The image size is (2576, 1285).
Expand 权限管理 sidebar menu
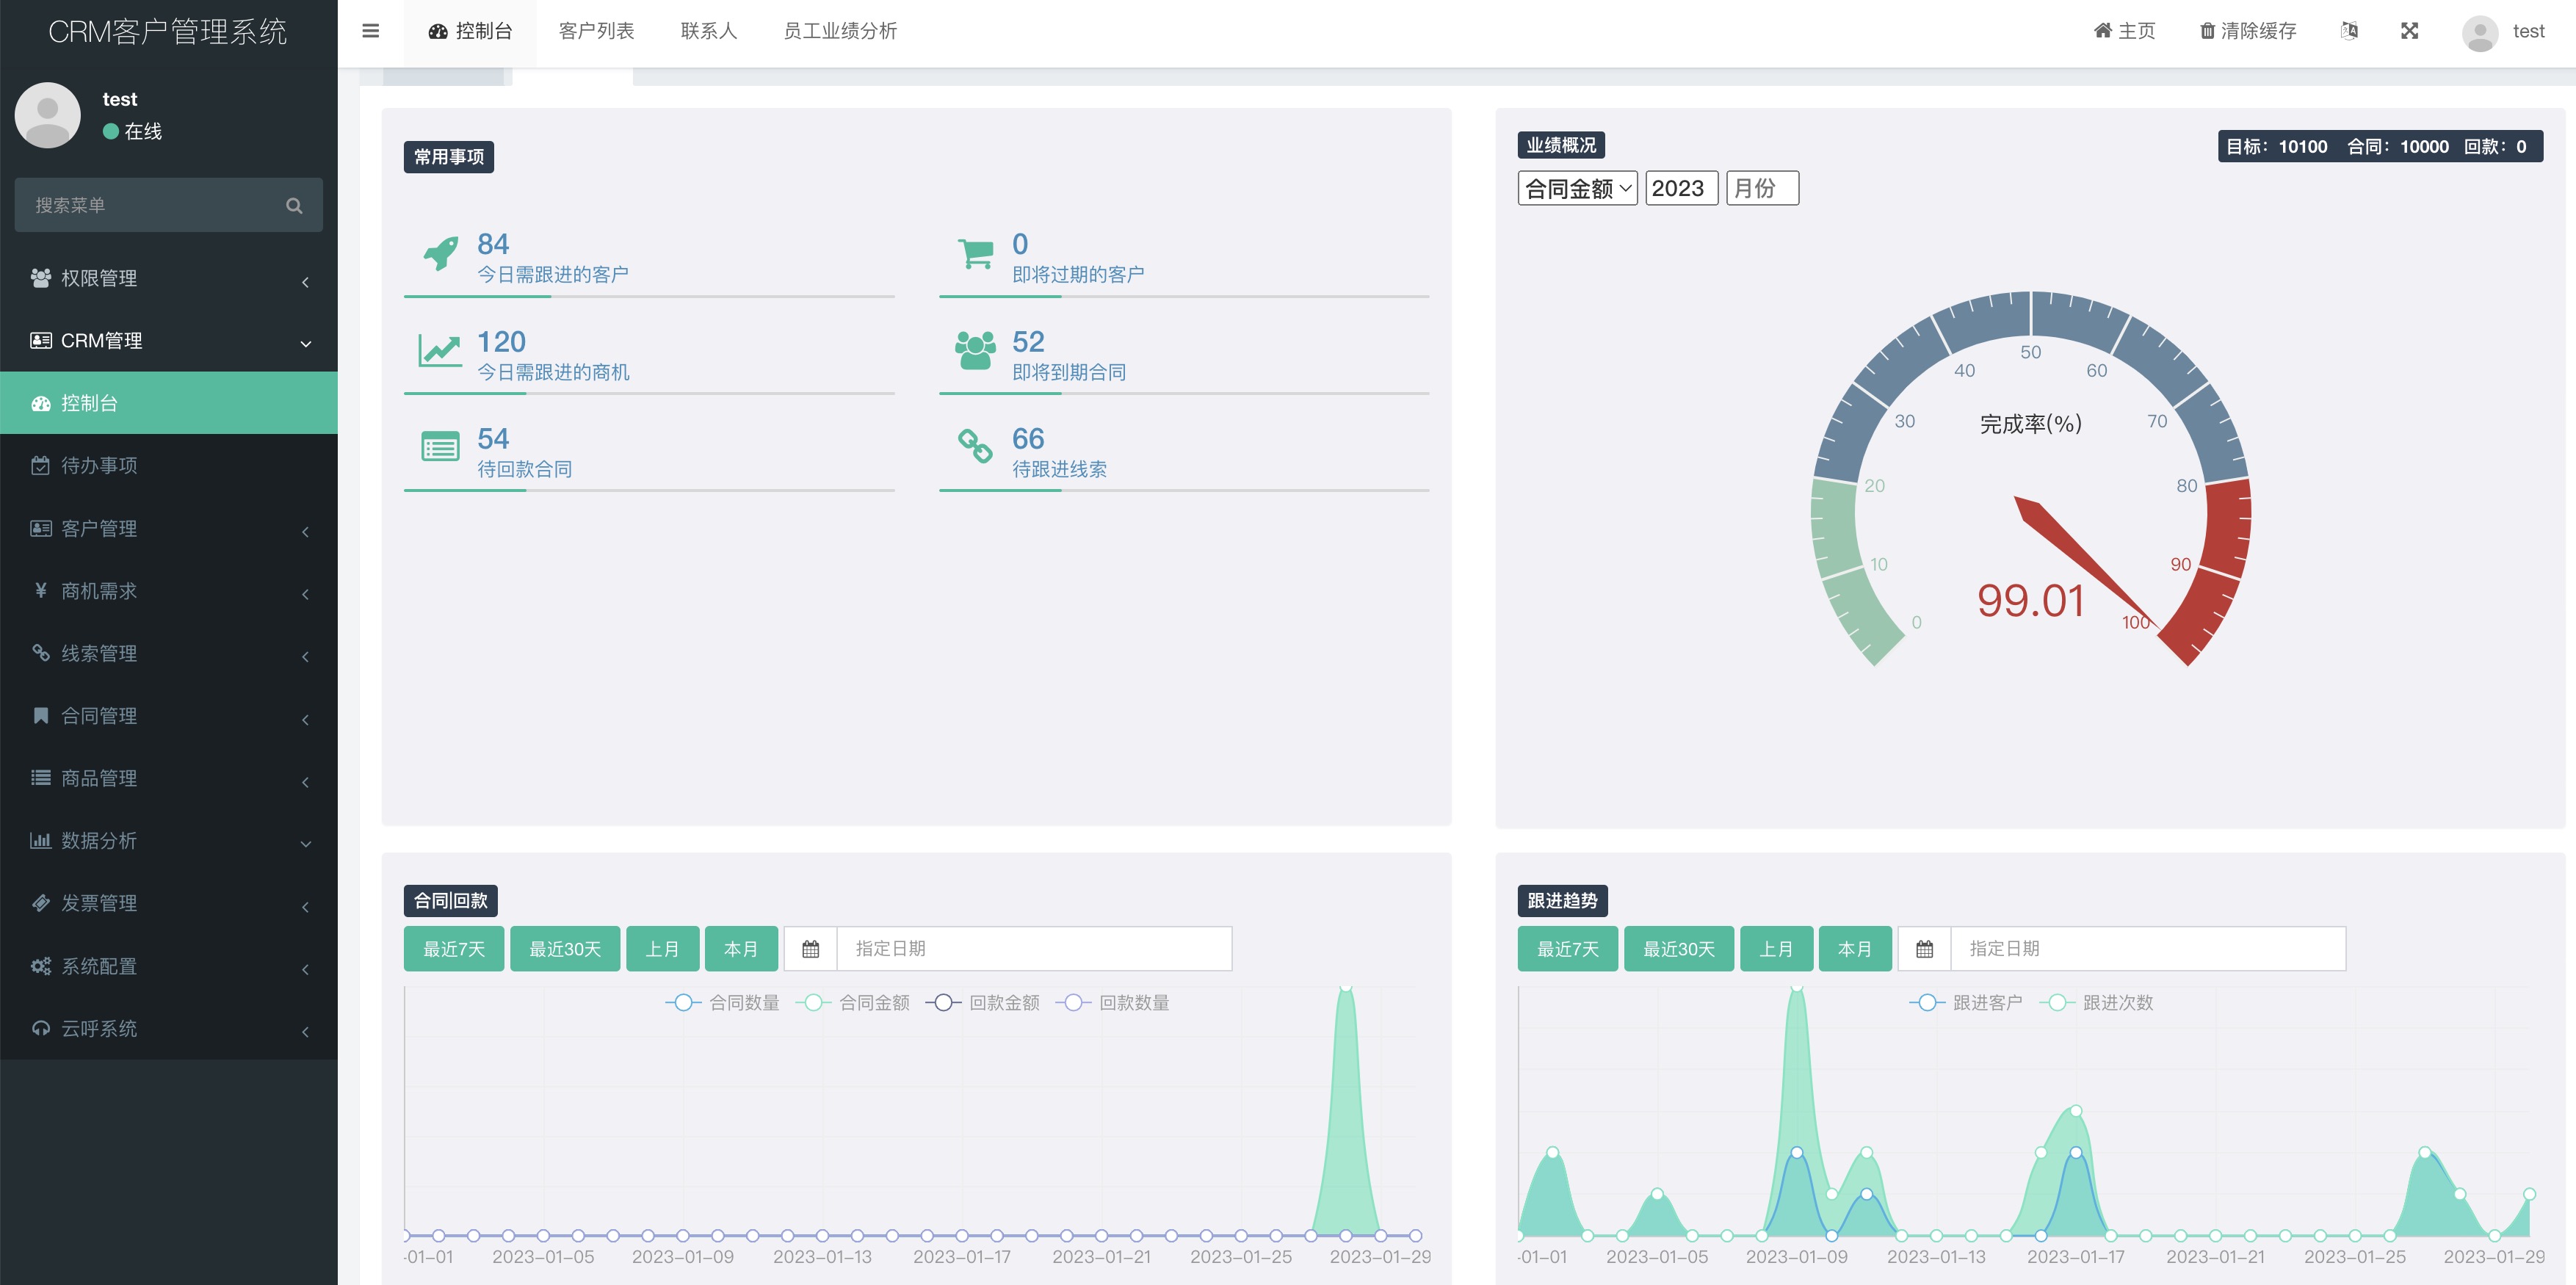pos(169,278)
